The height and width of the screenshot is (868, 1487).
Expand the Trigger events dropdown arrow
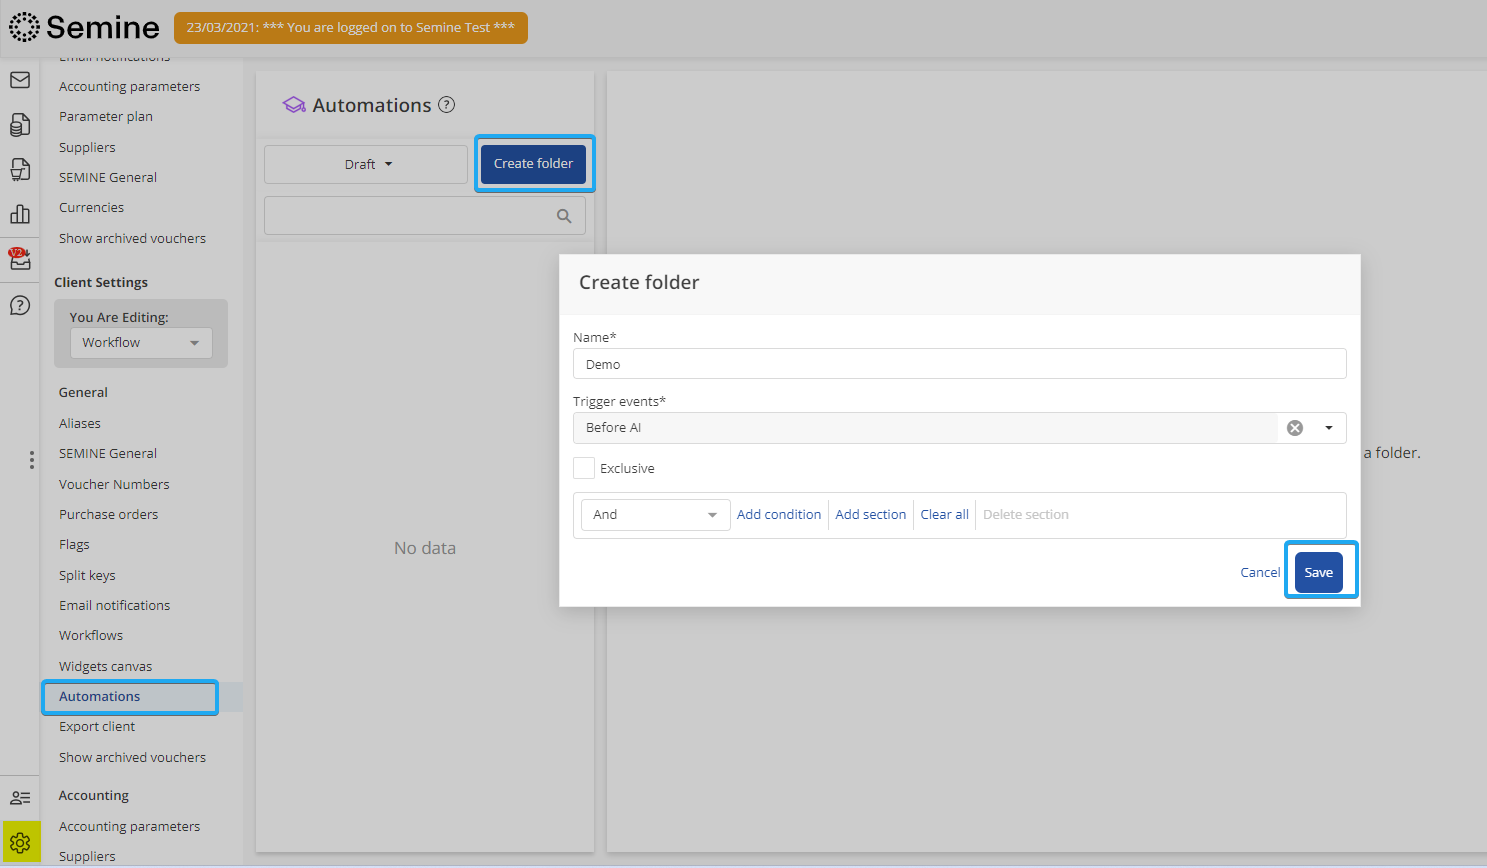(x=1329, y=428)
